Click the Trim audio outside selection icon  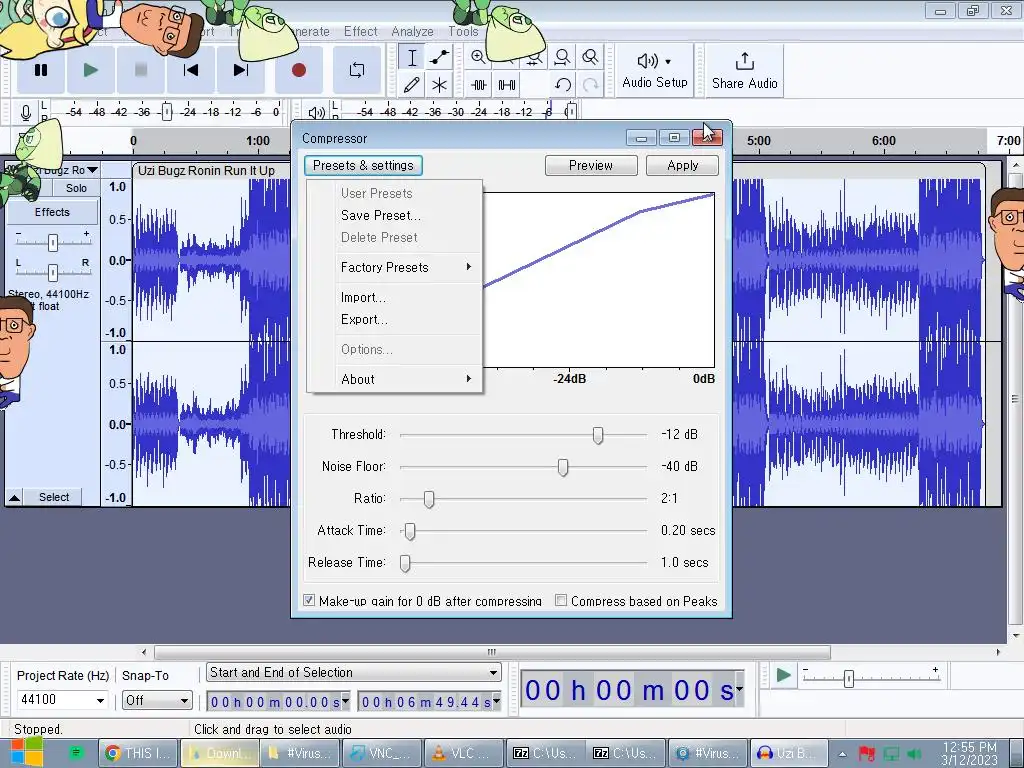pyautogui.click(x=479, y=85)
